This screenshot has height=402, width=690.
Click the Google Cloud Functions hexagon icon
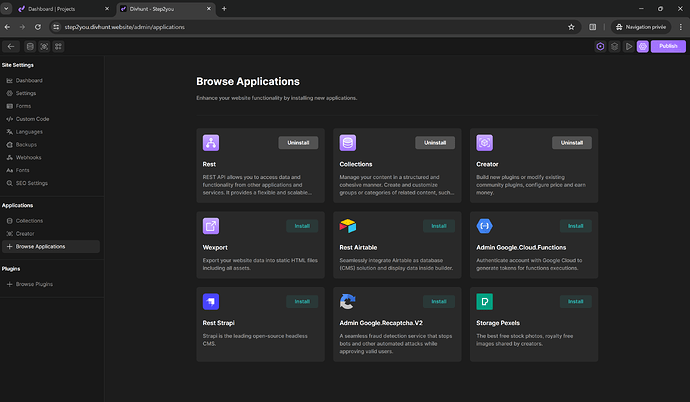pos(484,226)
